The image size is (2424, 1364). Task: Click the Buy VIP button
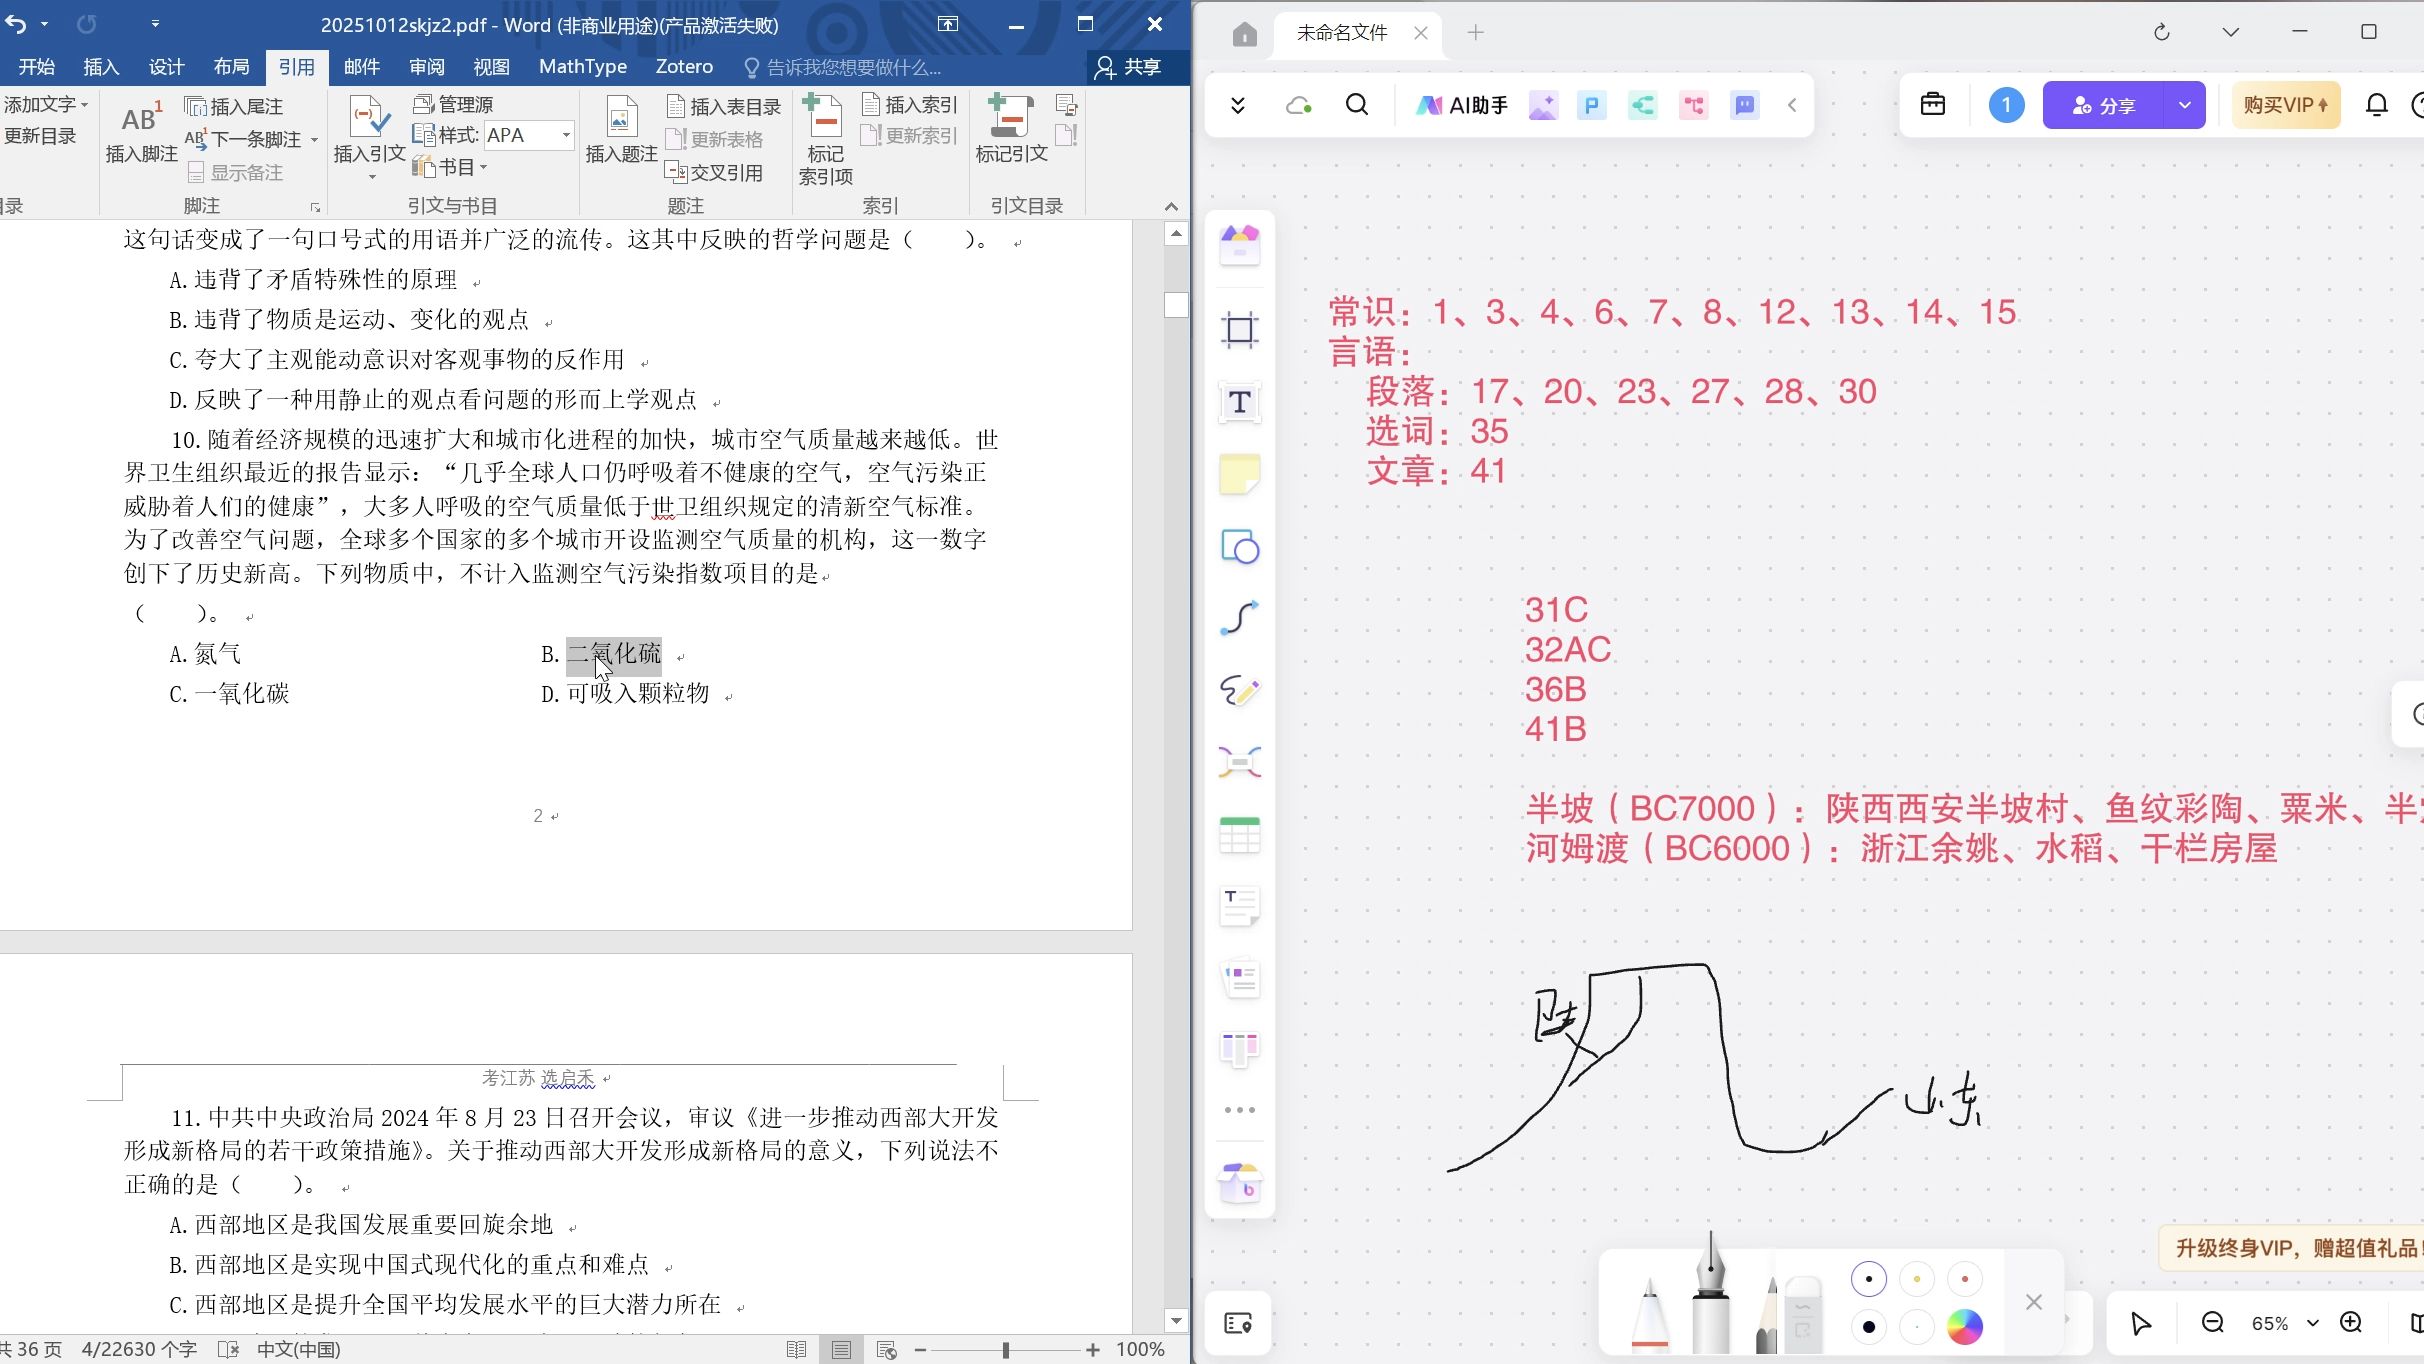point(2286,105)
